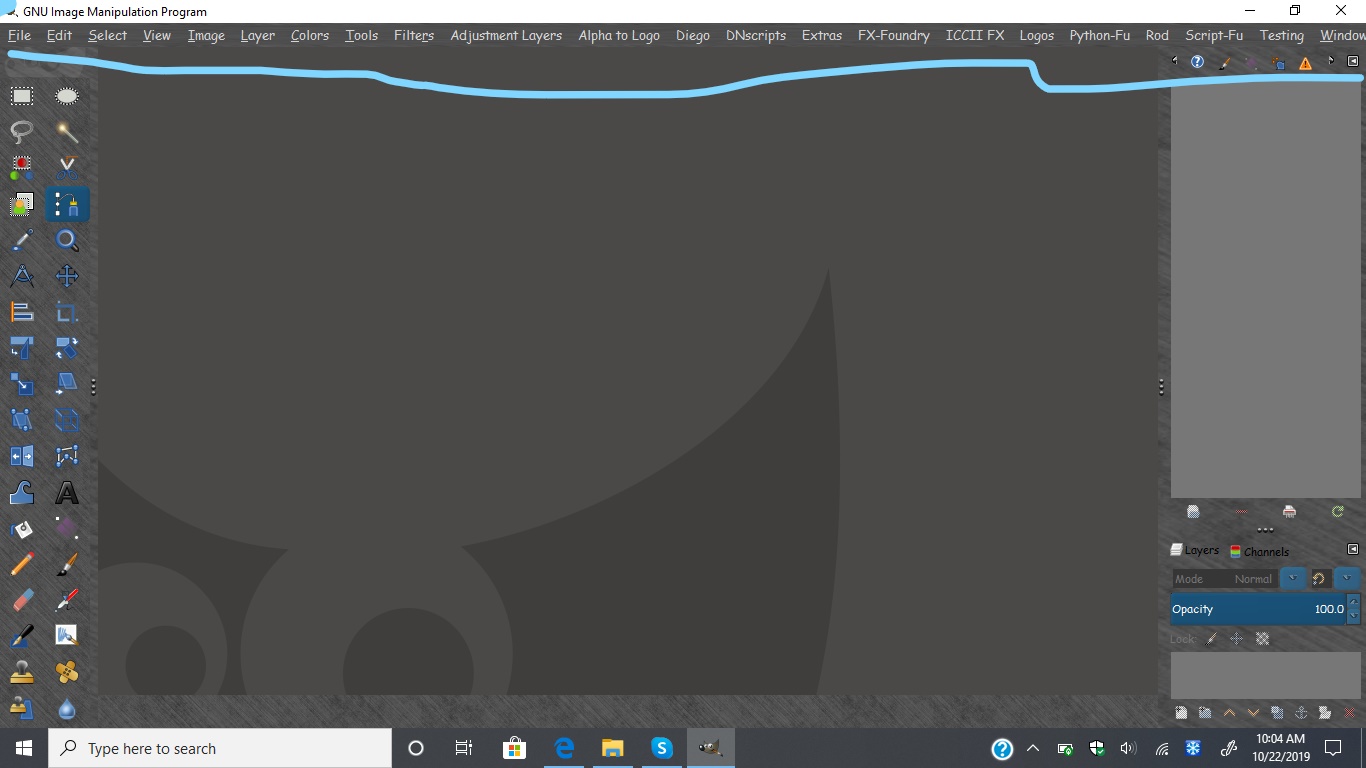Activate the Clone stamp tool
Viewport: 1366px width, 768px height.
click(x=22, y=672)
